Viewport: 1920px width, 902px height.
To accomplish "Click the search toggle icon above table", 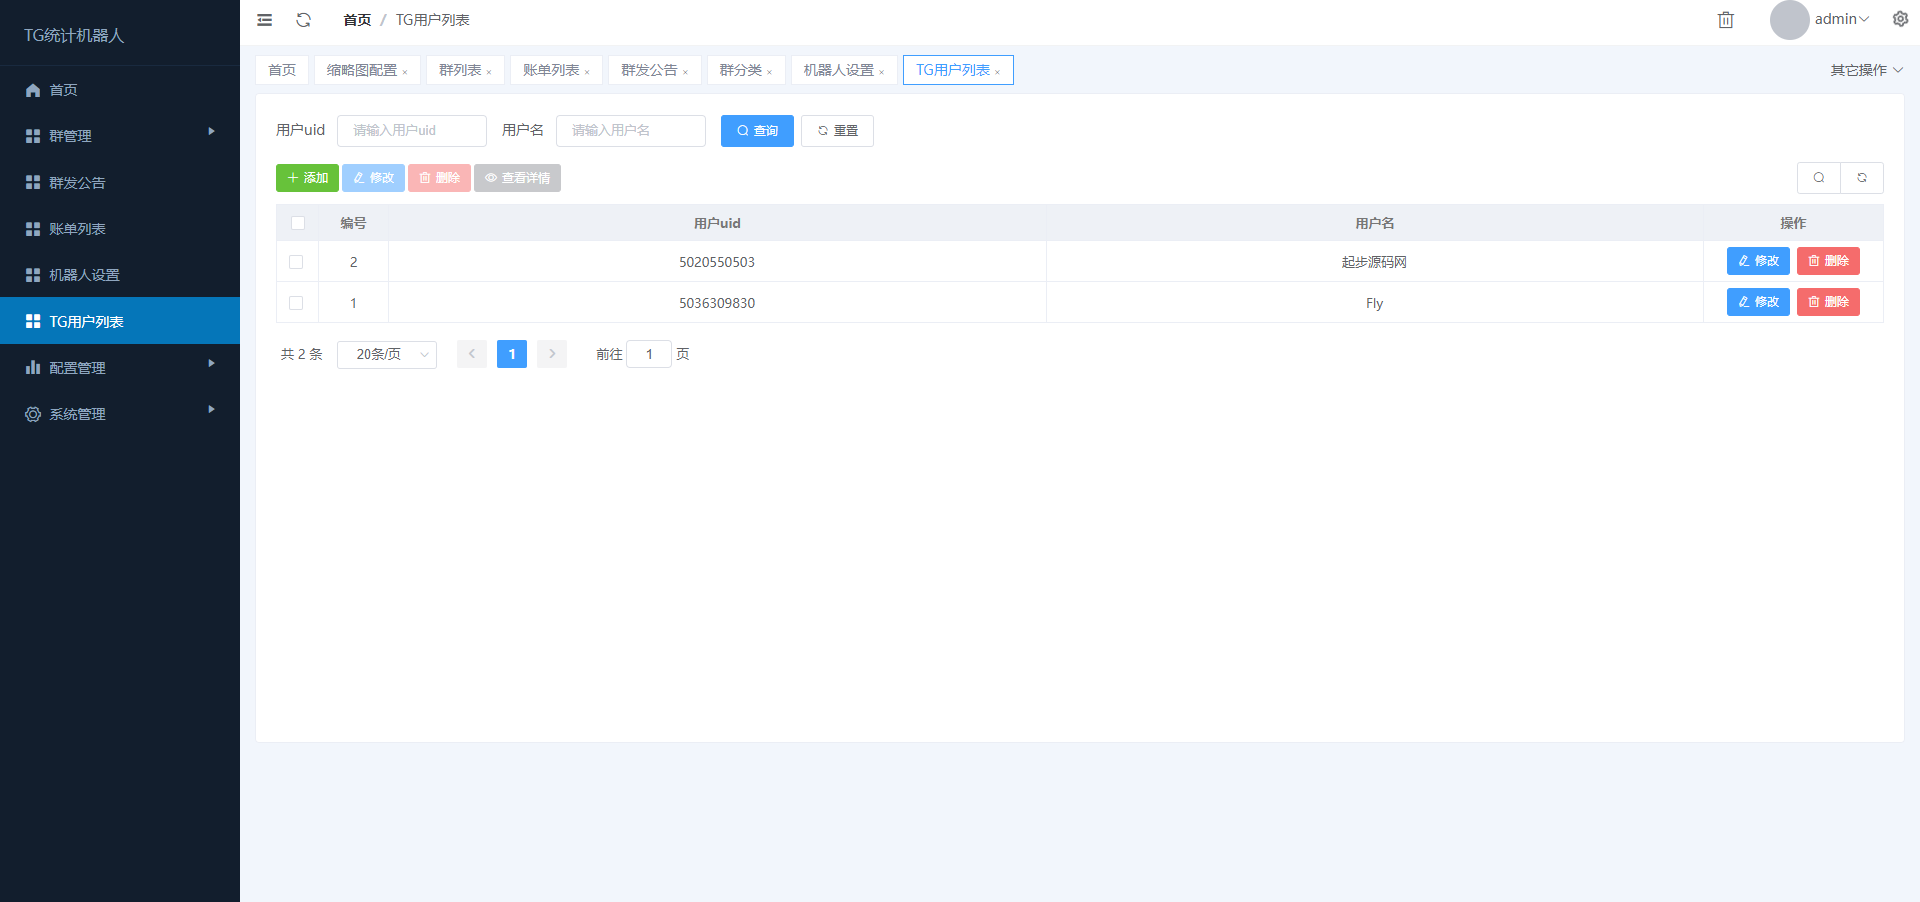I will pos(1819,178).
